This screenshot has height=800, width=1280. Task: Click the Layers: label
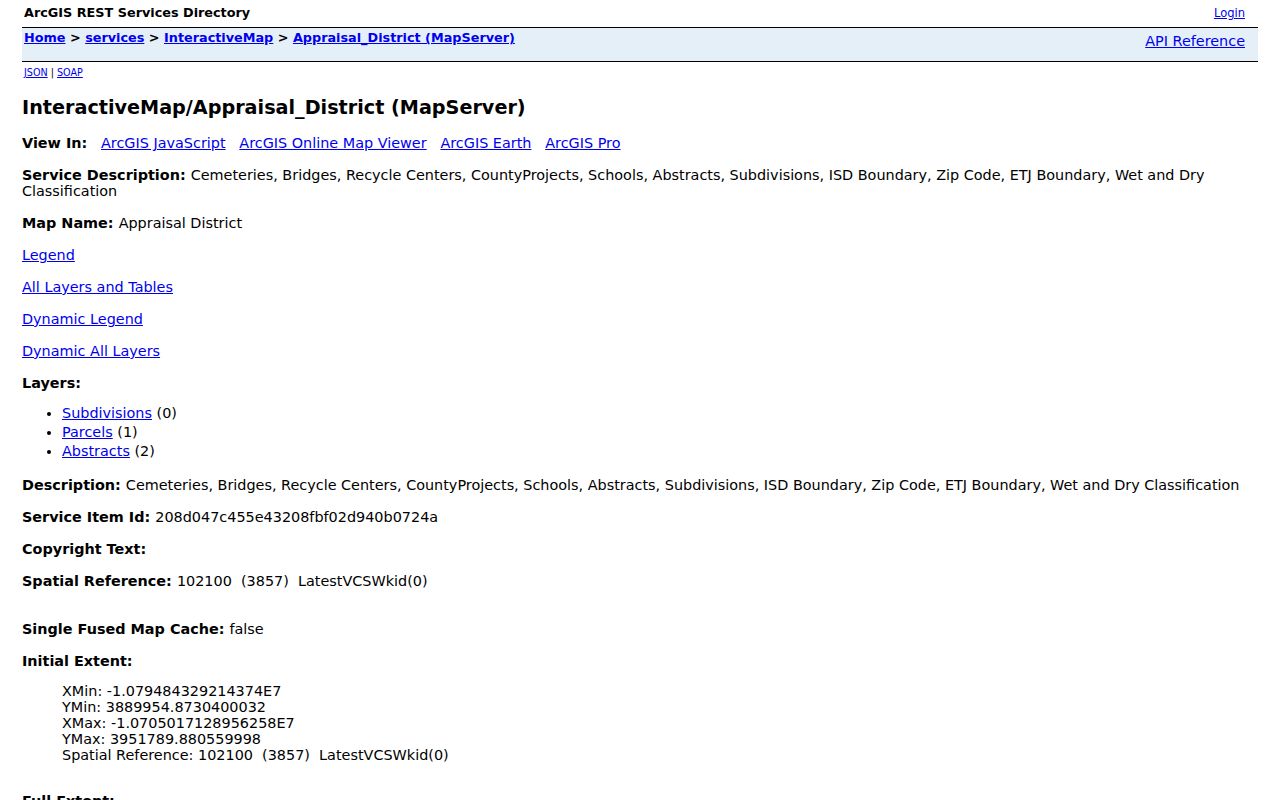[51, 383]
